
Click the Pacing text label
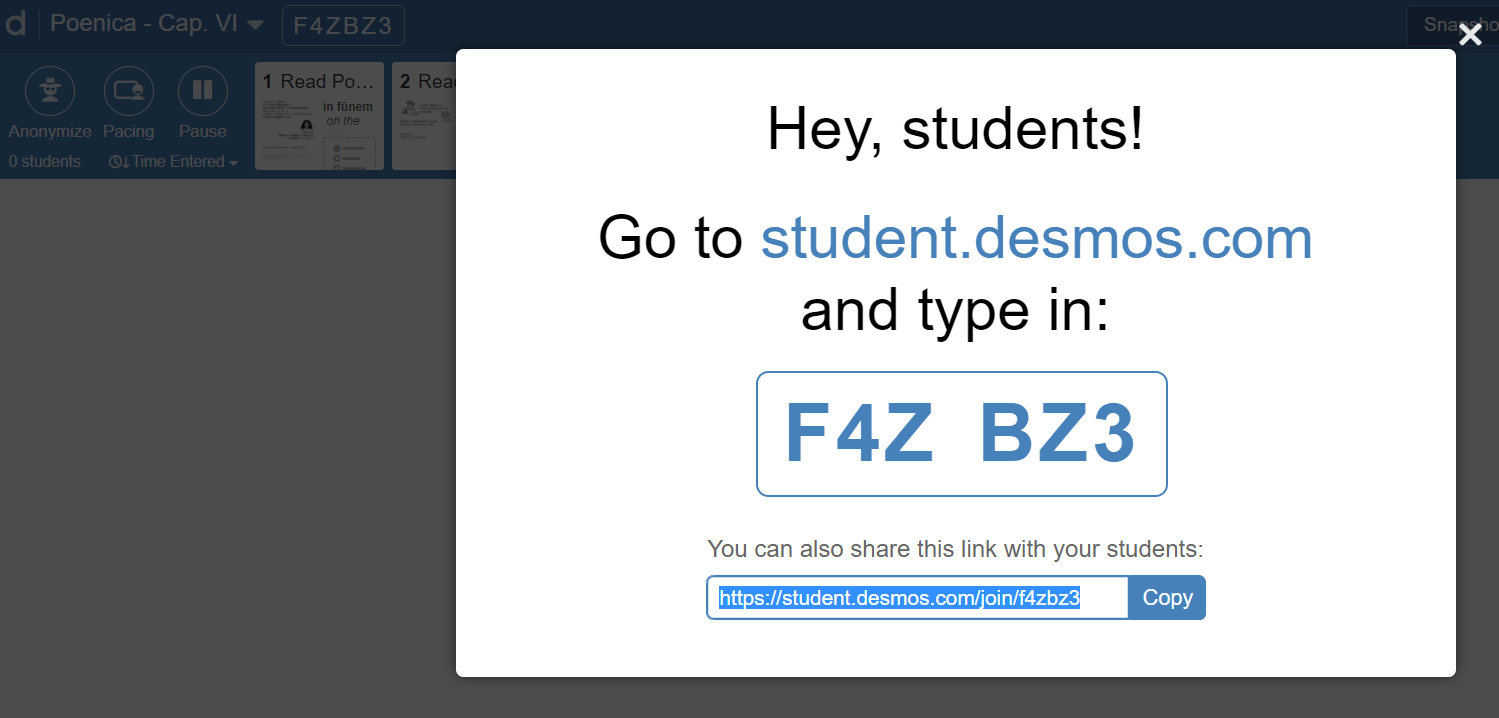click(x=129, y=130)
